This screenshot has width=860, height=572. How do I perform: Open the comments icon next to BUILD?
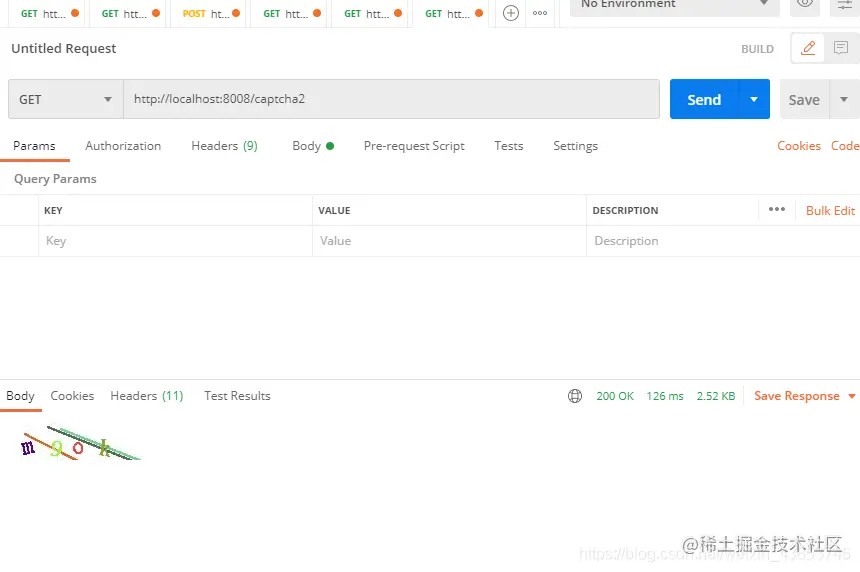(x=841, y=48)
